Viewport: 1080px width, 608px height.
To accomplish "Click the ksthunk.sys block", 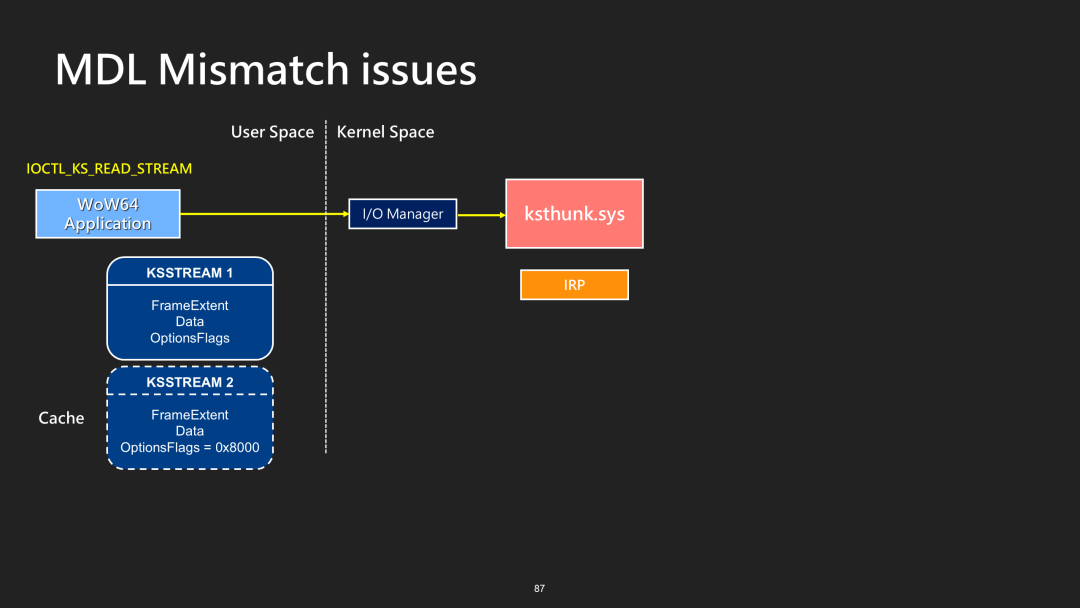I will pyautogui.click(x=574, y=213).
